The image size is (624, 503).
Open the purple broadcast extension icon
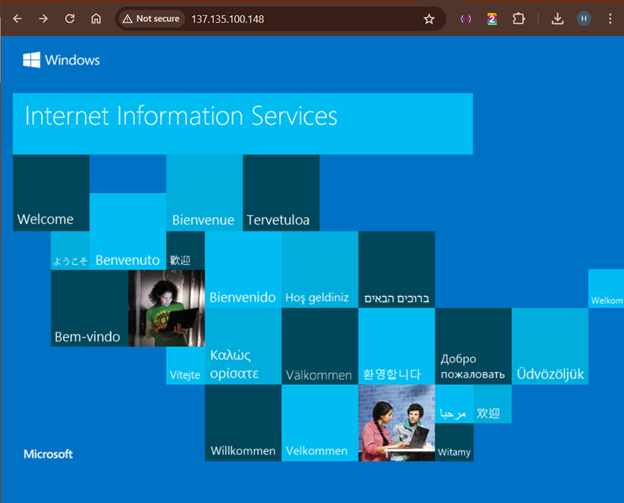466,19
